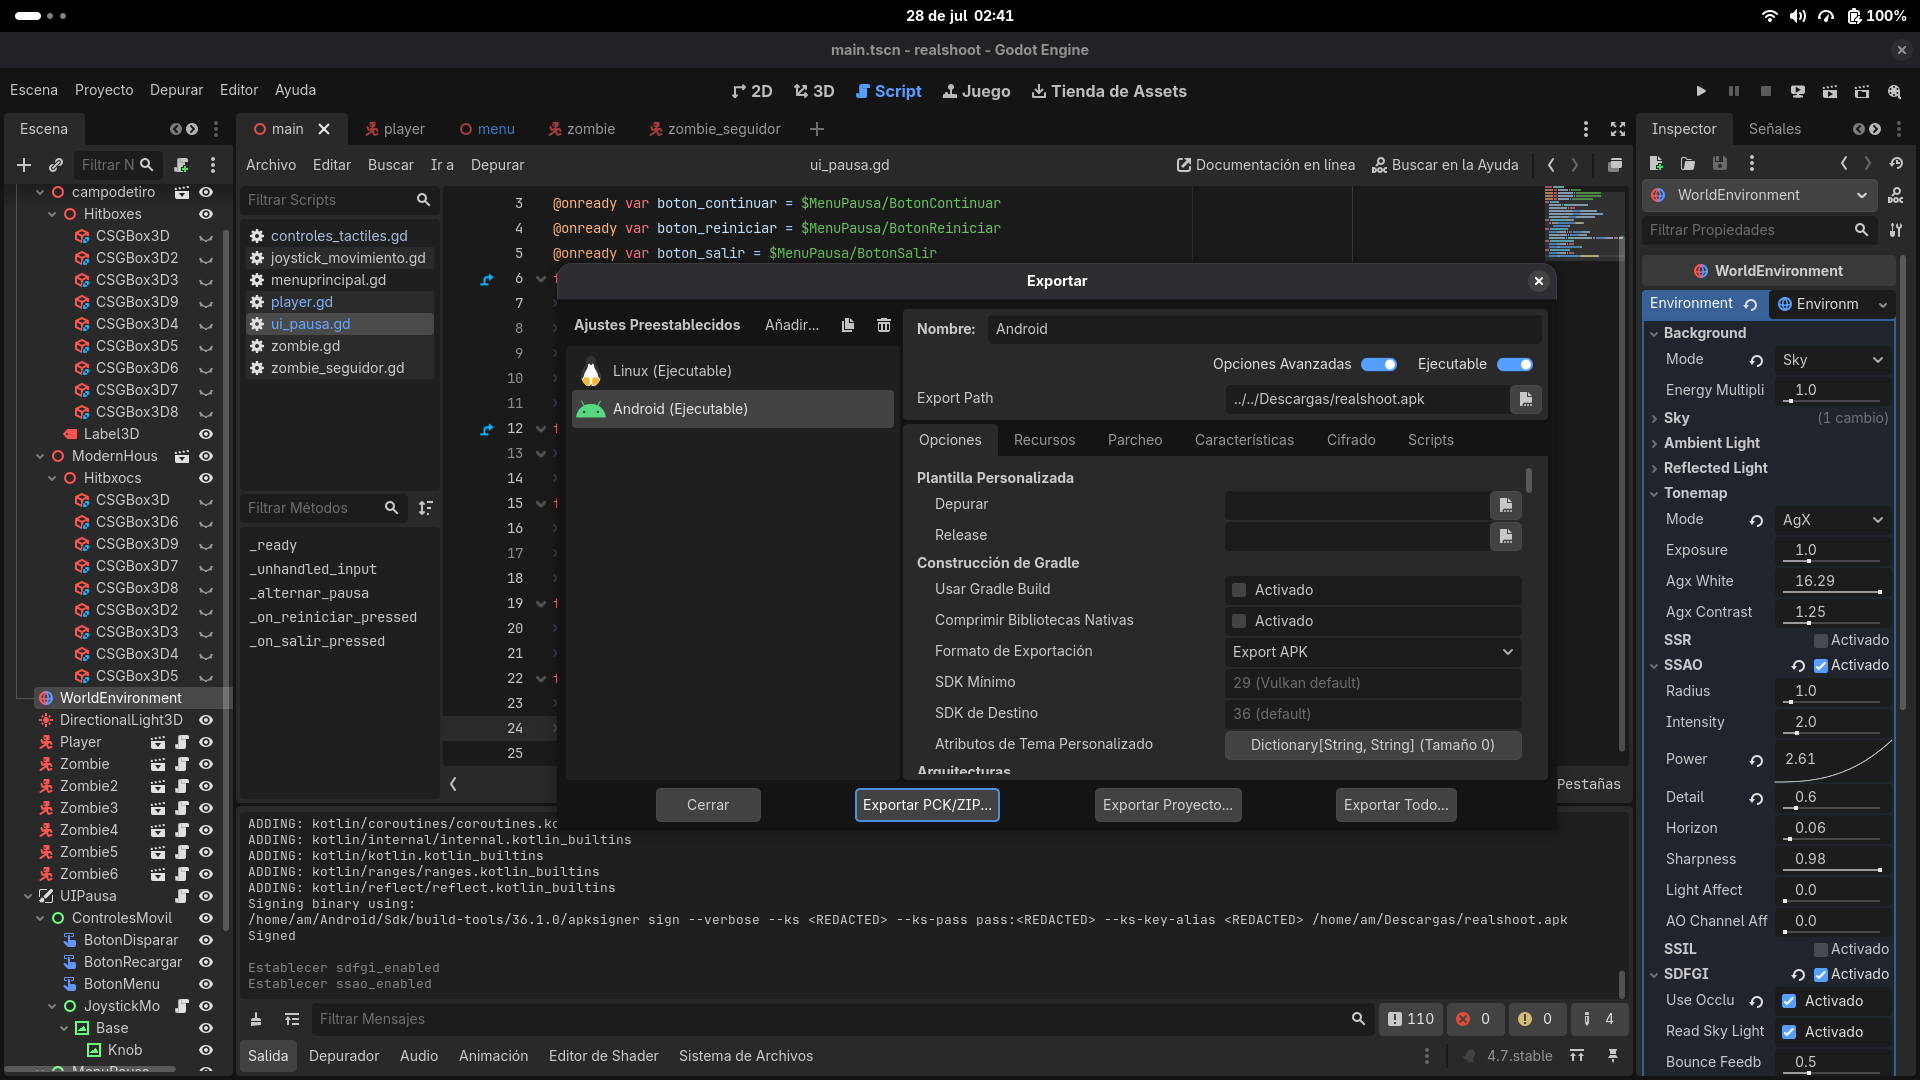Toggle distraction-free mode expand icon
The width and height of the screenshot is (1920, 1080).
click(x=1618, y=129)
